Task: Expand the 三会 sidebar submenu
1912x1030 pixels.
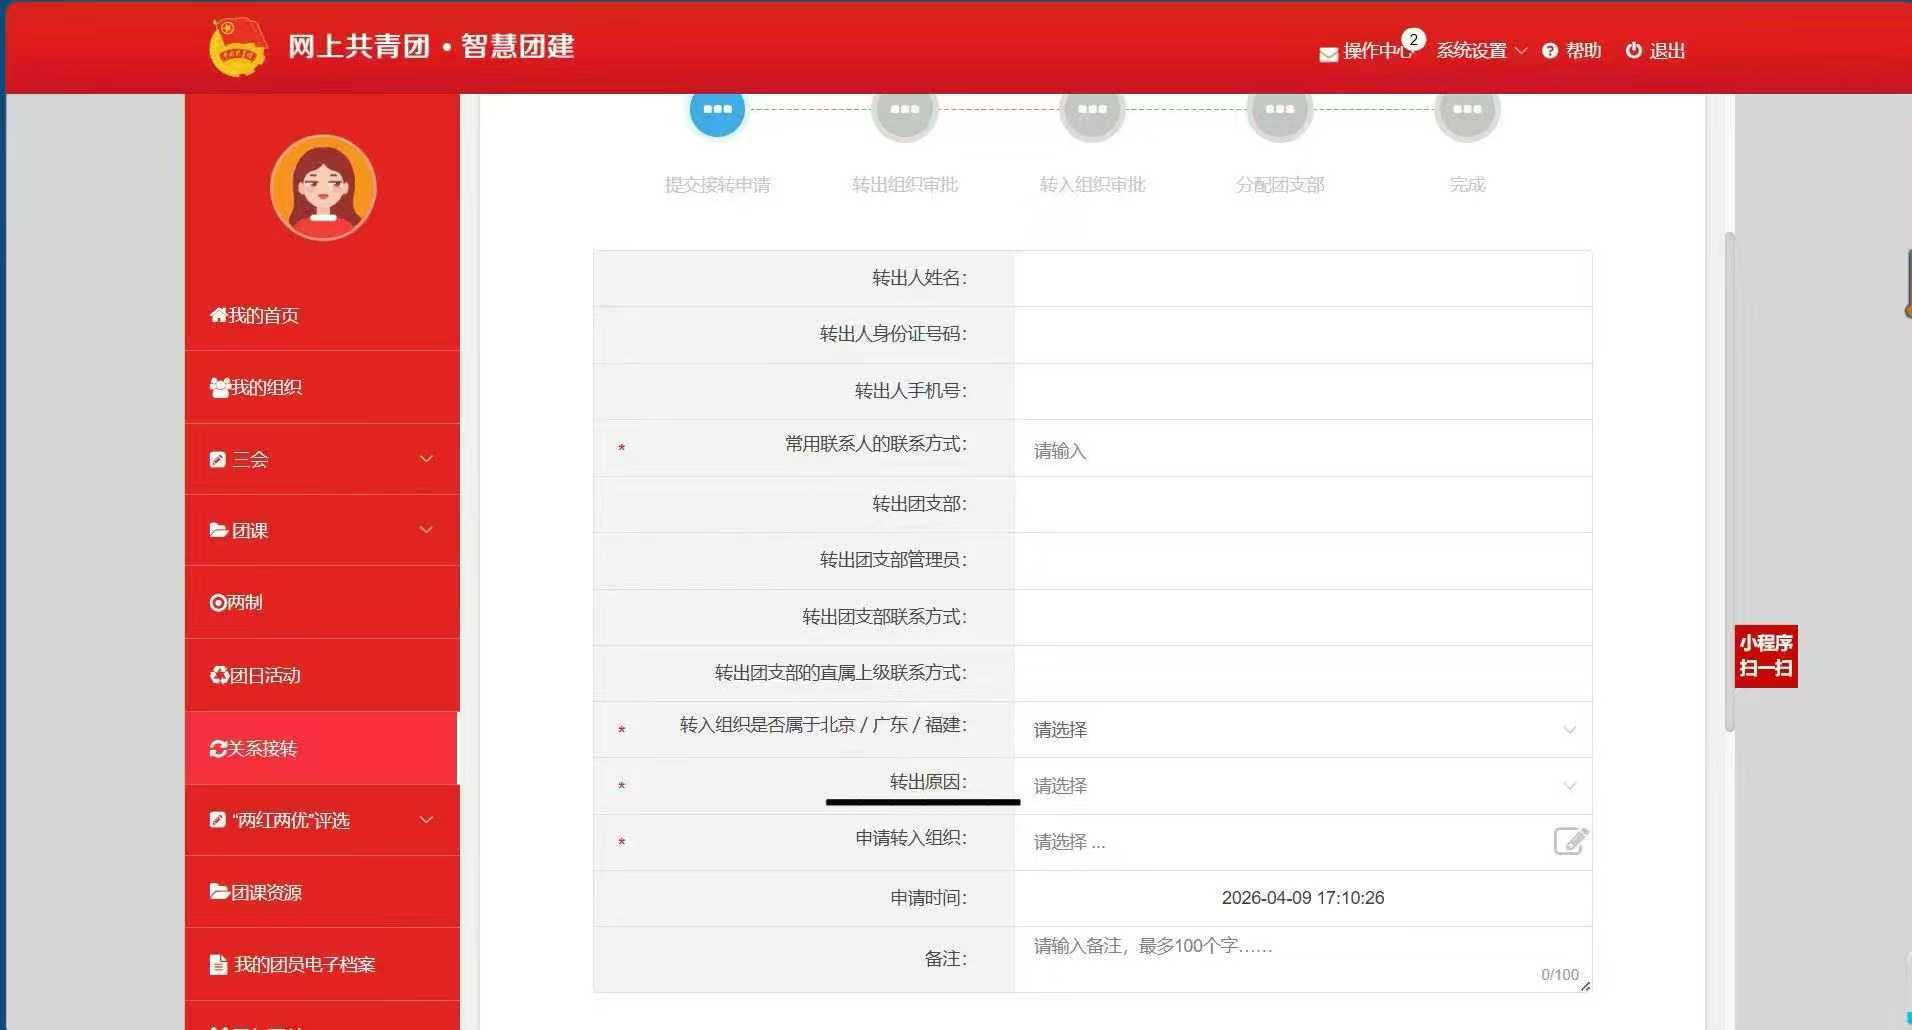Action: 322,459
